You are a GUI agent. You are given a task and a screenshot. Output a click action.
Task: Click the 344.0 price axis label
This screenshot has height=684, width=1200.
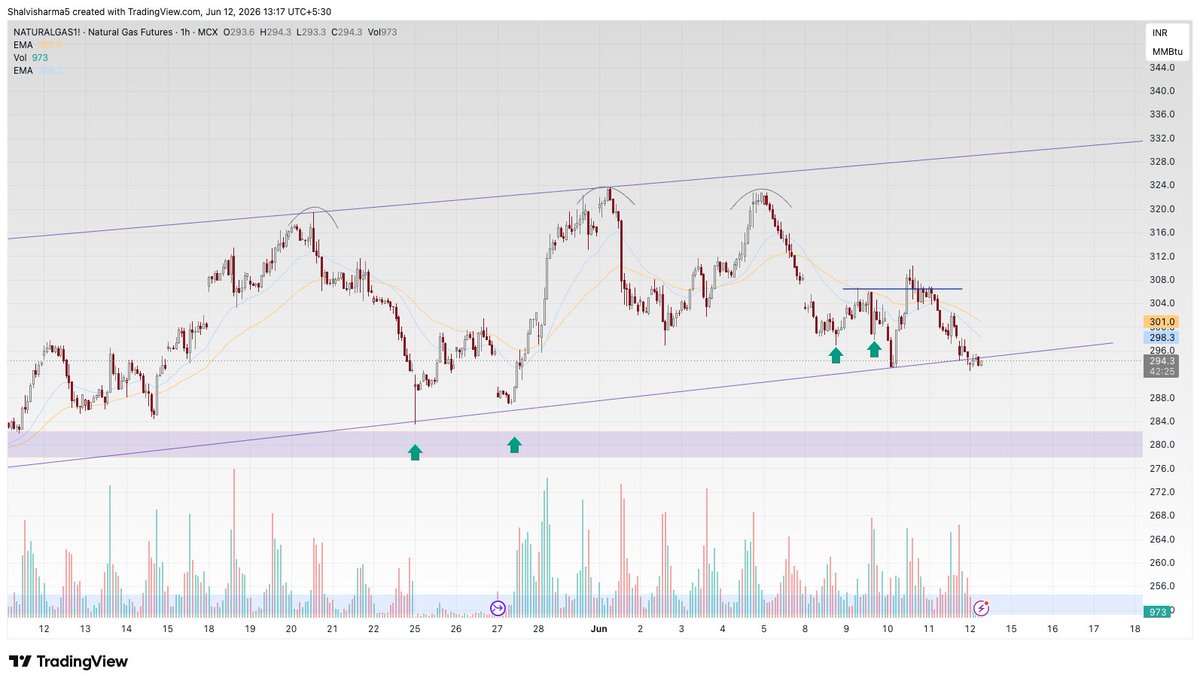click(1161, 67)
